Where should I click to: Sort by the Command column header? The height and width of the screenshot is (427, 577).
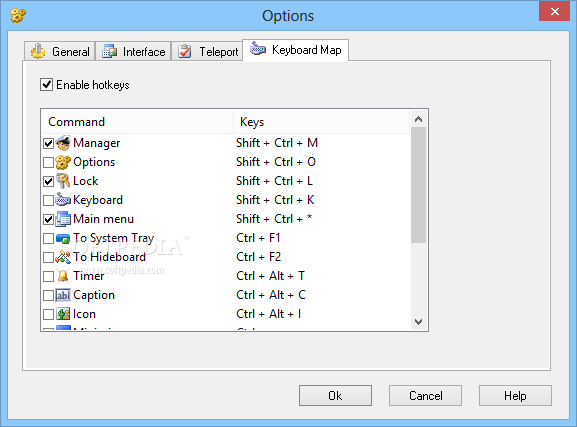point(137,122)
